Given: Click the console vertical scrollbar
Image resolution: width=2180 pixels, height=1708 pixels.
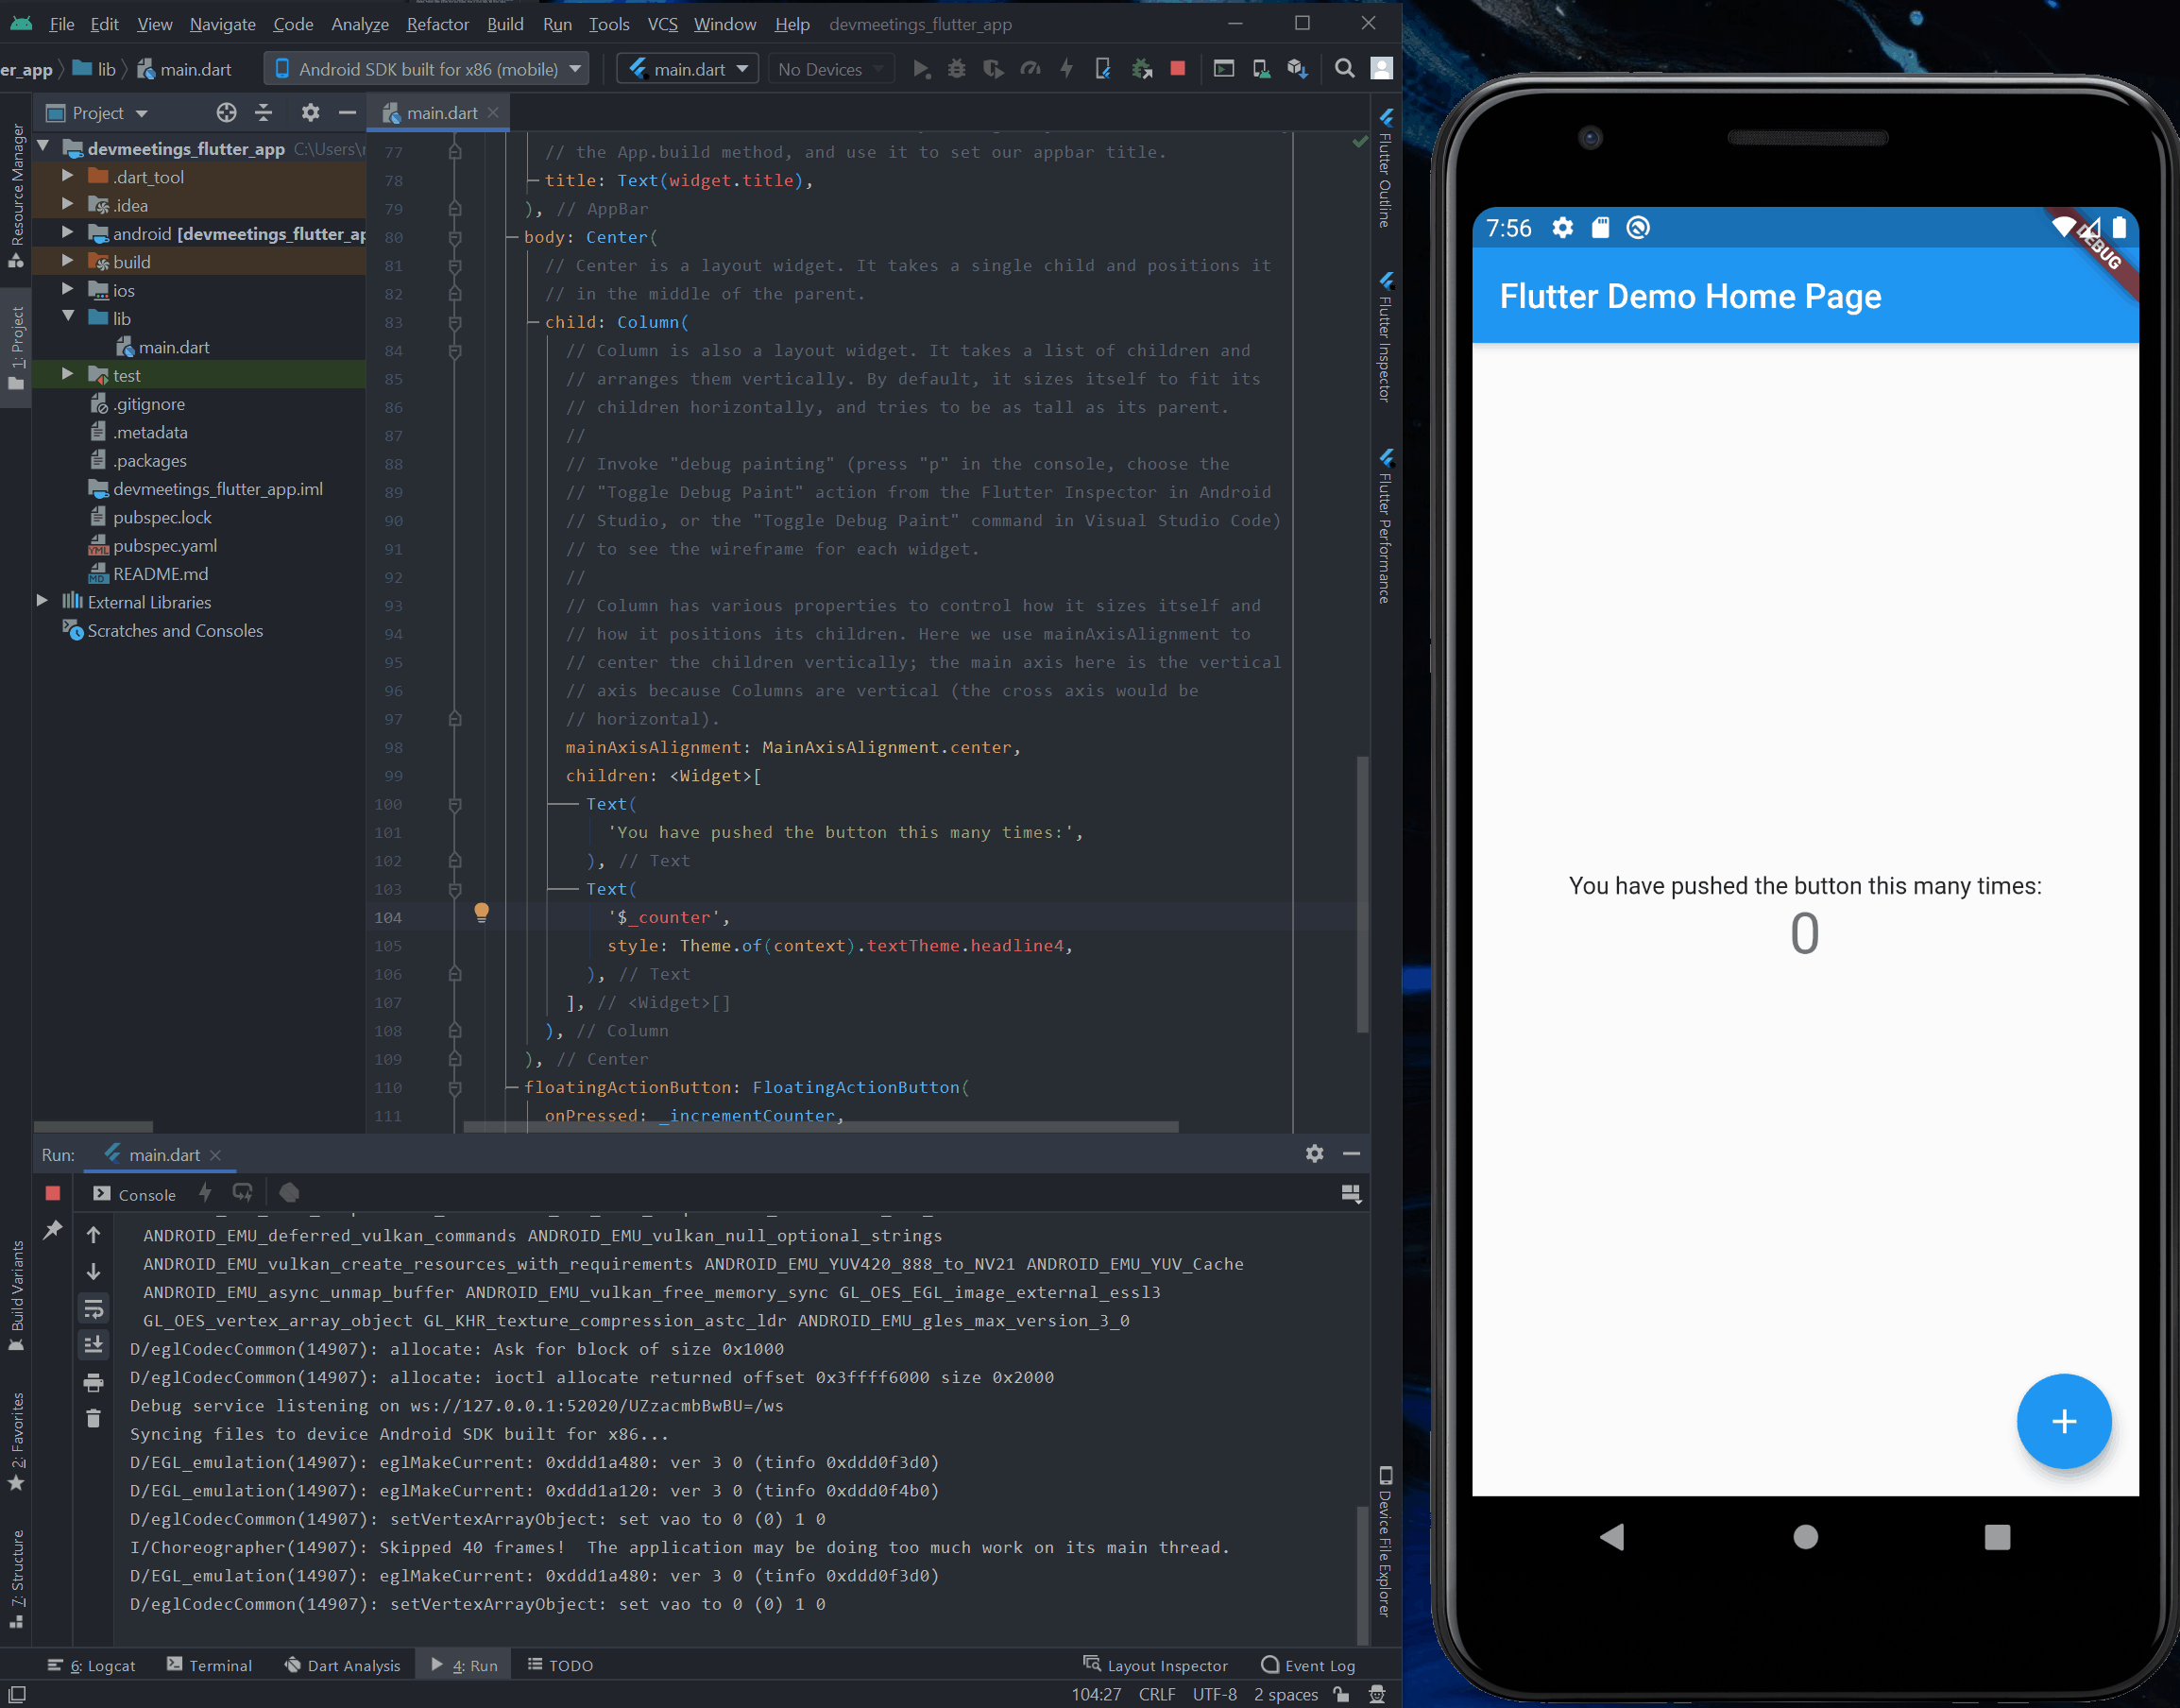Looking at the screenshot, I should (1362, 1574).
